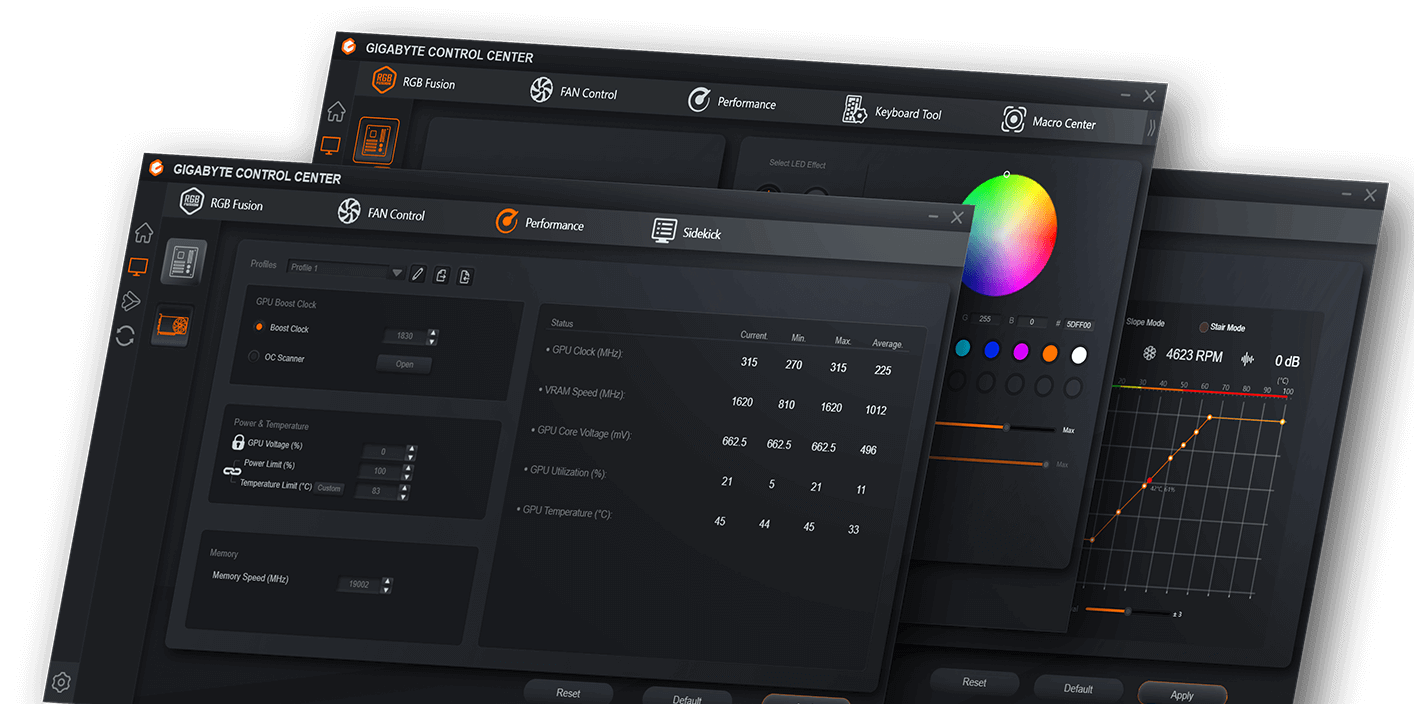Go to Home in the rear window sidebar

tap(336, 112)
